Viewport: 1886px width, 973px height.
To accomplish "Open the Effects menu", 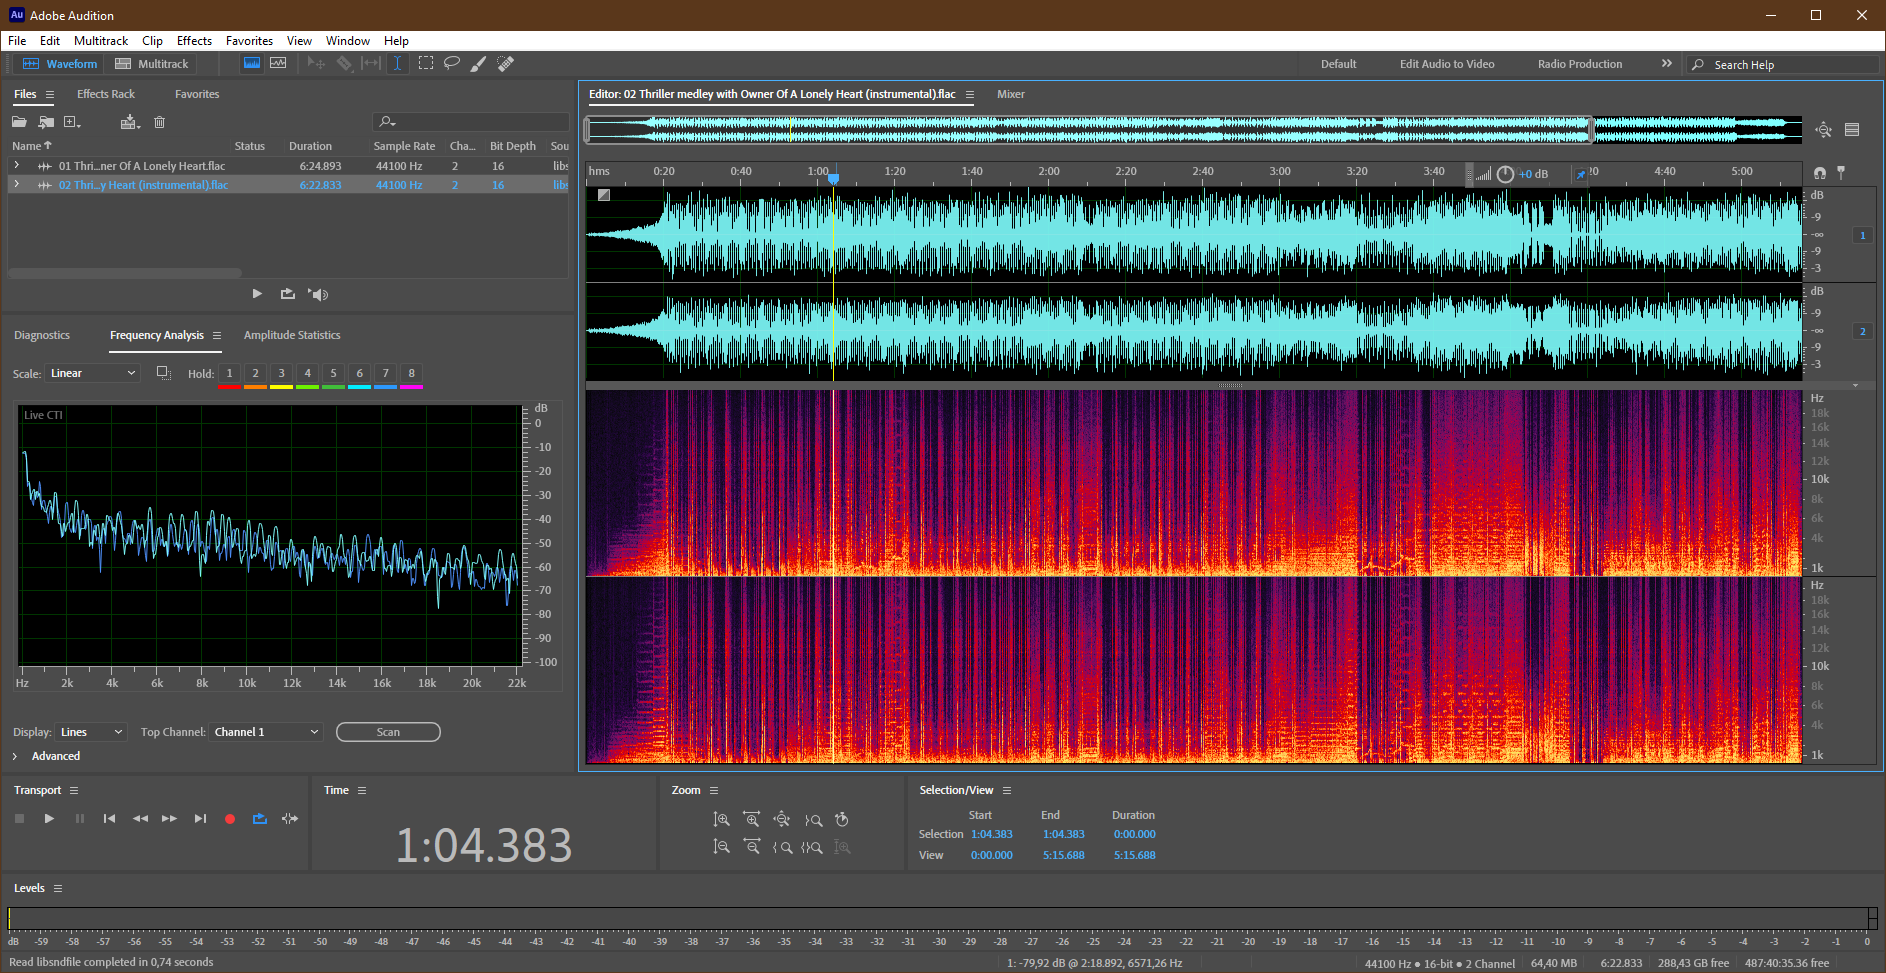I will [x=194, y=41].
